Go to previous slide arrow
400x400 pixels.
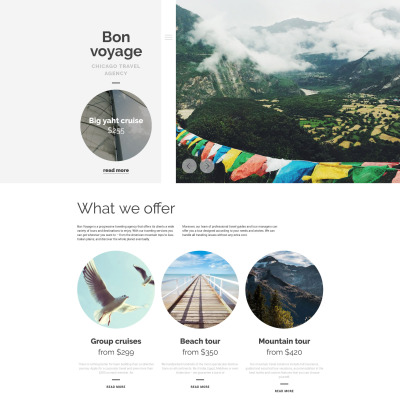tap(189, 166)
